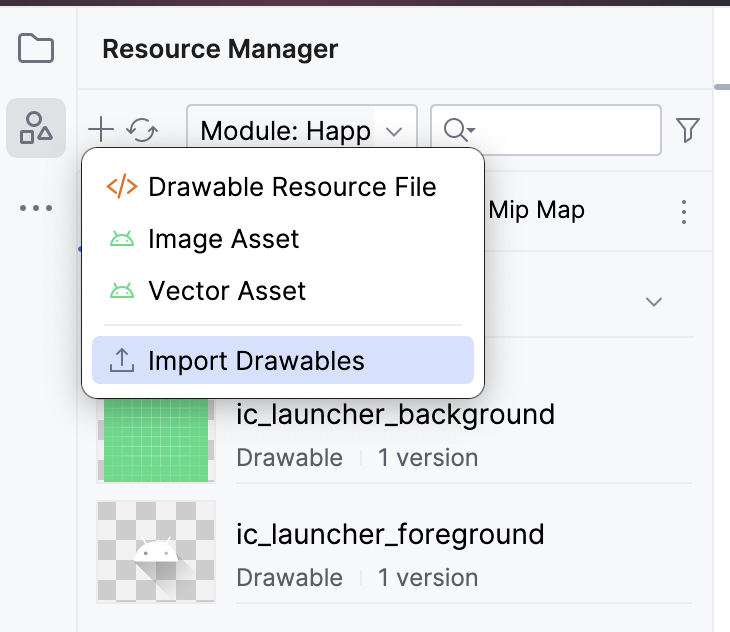Switch to the Mip Map tab
The height and width of the screenshot is (632, 730).
(x=537, y=211)
